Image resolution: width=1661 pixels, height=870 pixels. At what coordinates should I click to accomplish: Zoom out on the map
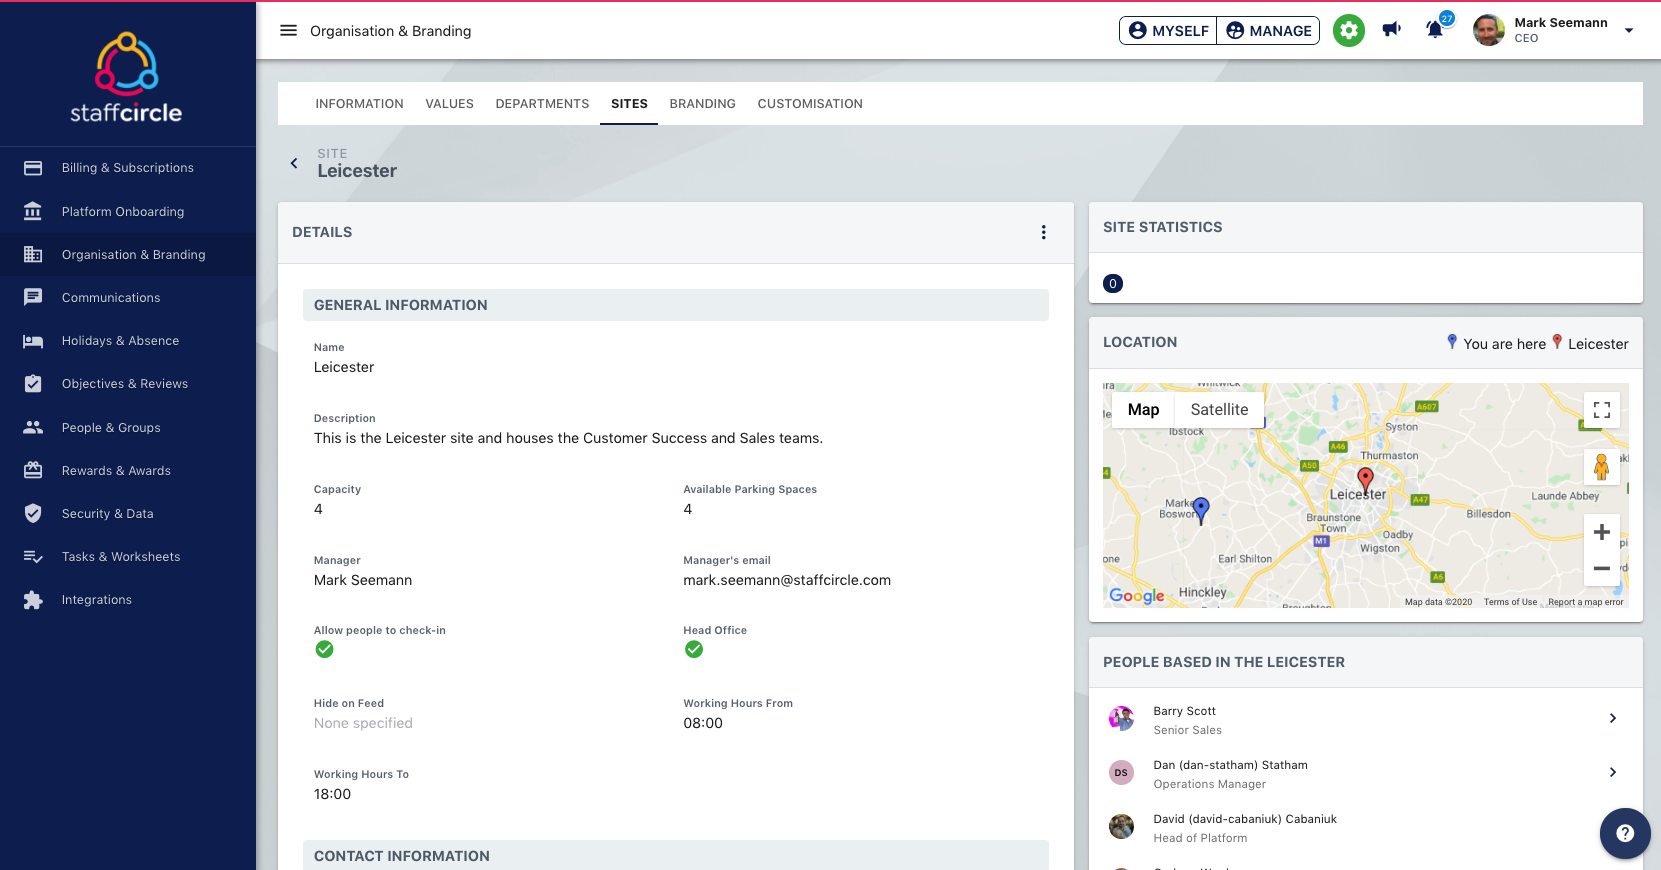1601,568
